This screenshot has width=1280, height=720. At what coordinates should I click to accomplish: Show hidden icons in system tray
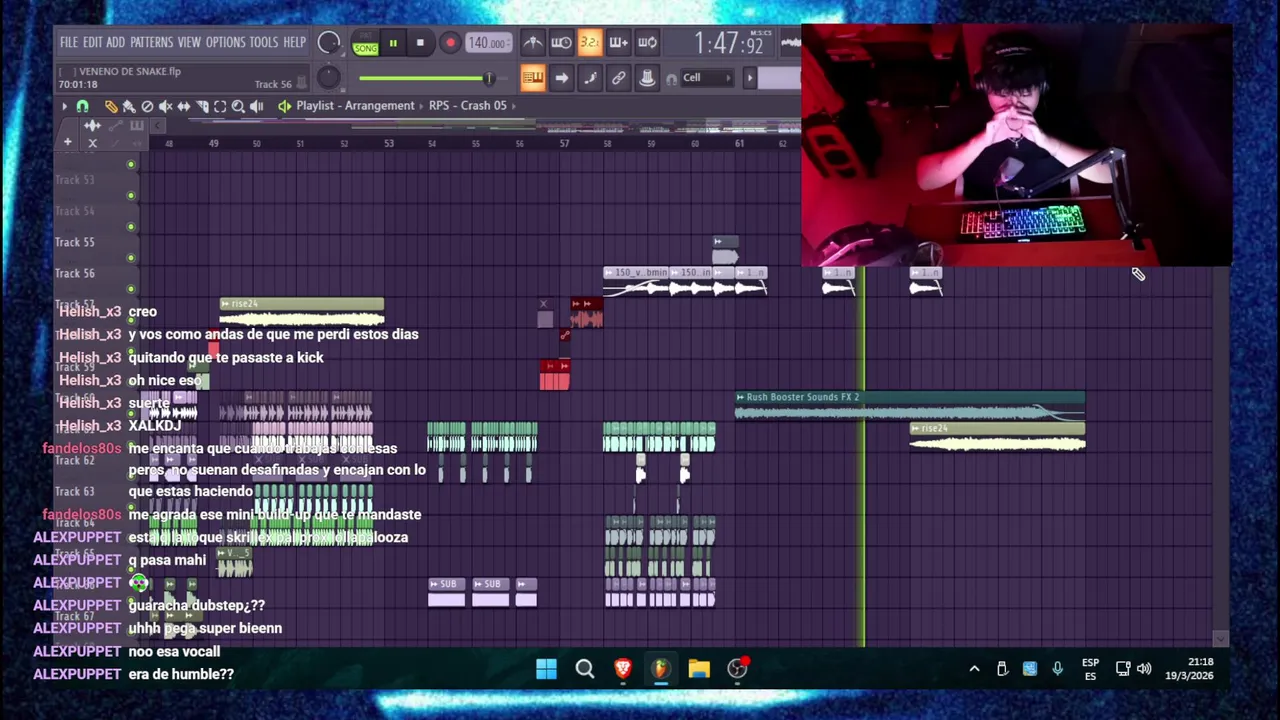(x=974, y=668)
